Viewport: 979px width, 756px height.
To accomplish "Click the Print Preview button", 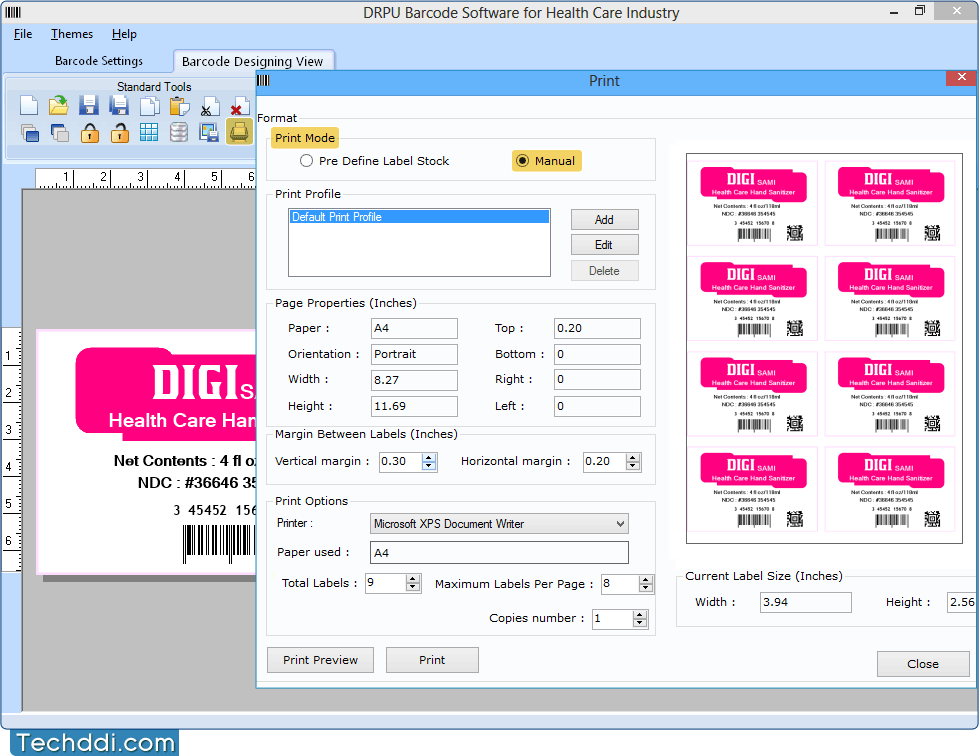I will (320, 660).
